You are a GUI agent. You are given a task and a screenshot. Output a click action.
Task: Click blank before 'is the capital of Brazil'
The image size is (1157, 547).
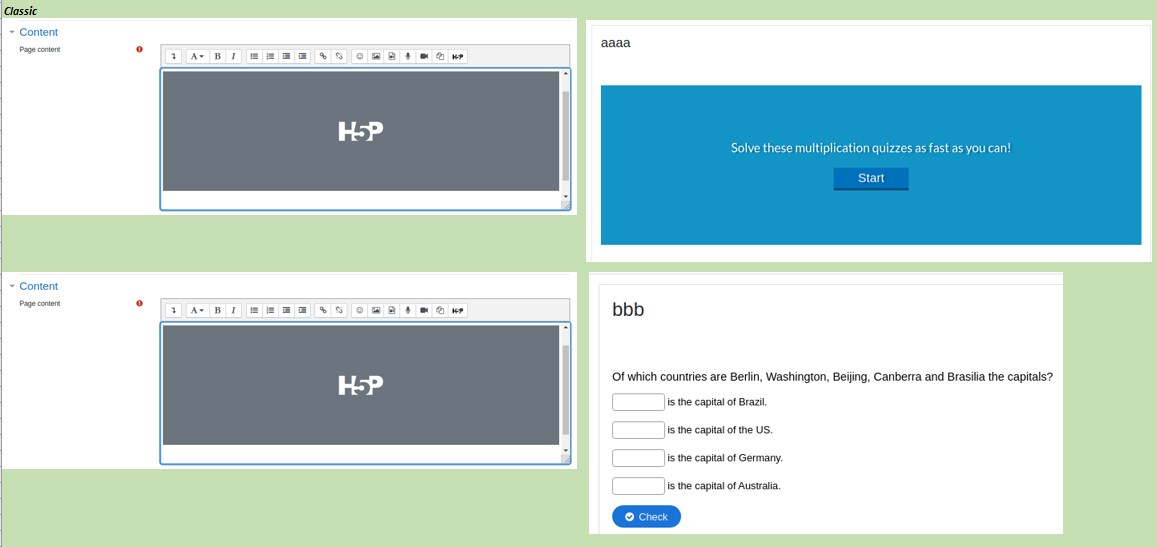click(x=638, y=402)
